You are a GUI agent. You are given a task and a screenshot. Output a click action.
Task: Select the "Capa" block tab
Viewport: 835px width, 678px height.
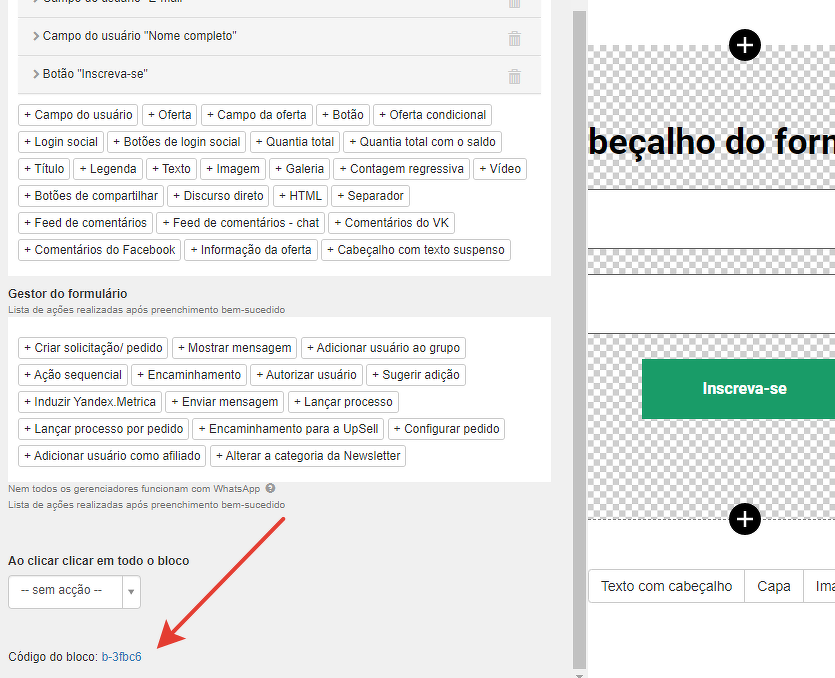(x=774, y=586)
